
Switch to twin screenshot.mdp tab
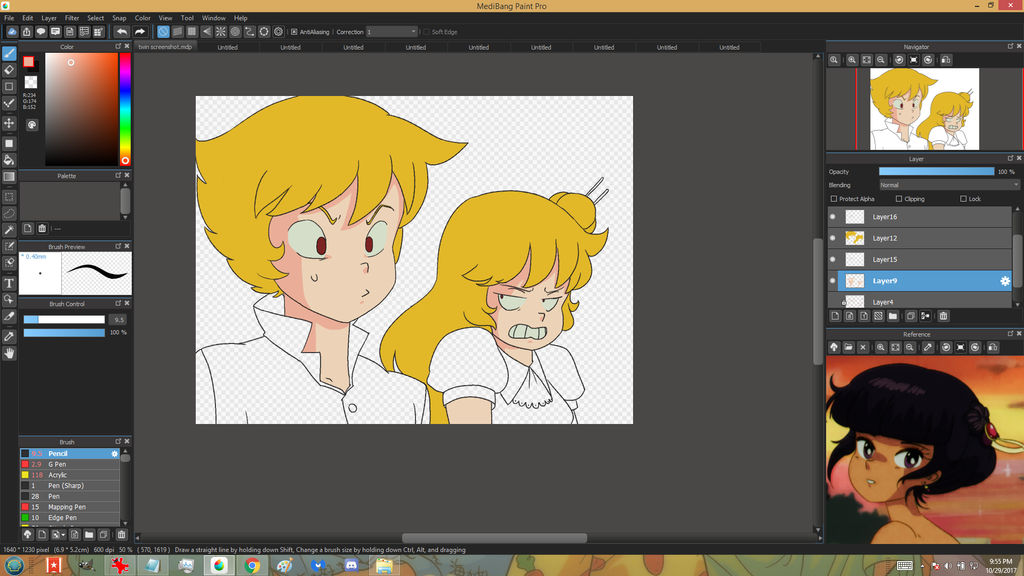coord(165,47)
